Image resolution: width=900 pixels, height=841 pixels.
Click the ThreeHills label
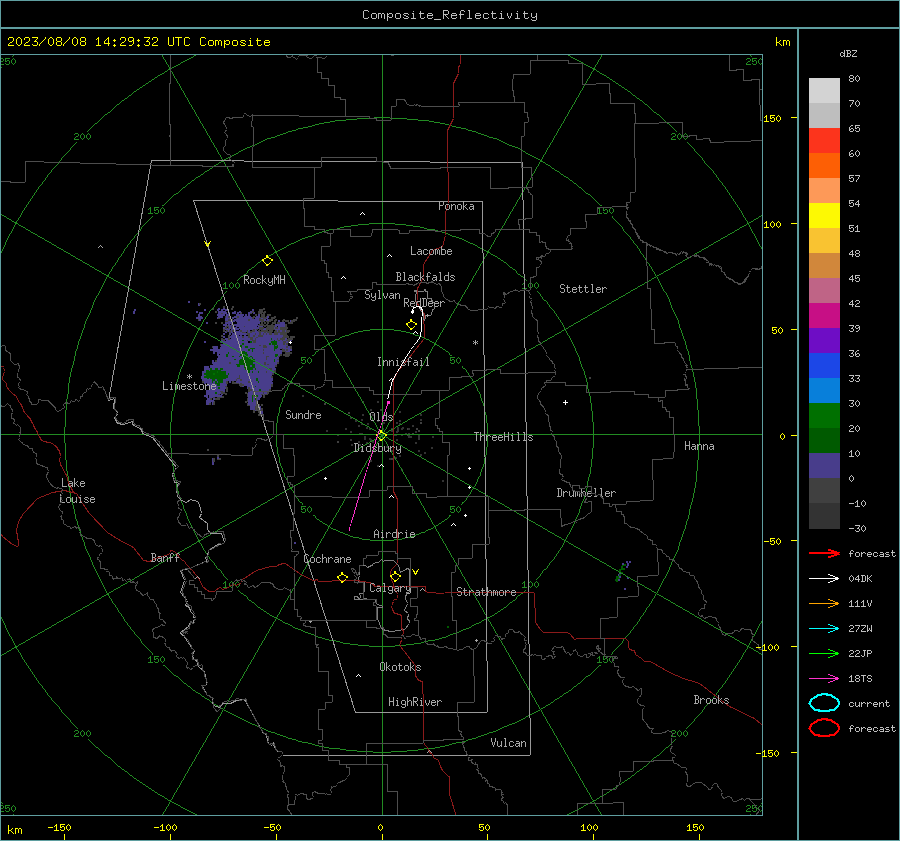click(503, 437)
